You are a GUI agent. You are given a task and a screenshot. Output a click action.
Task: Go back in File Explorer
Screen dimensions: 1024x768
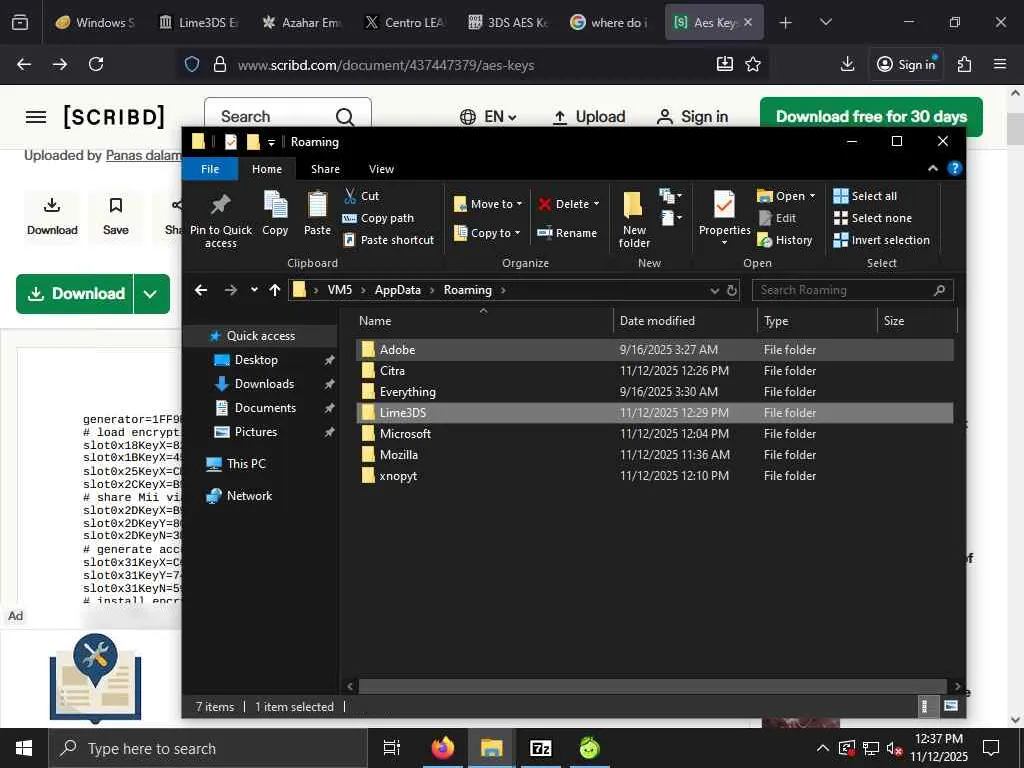click(201, 290)
